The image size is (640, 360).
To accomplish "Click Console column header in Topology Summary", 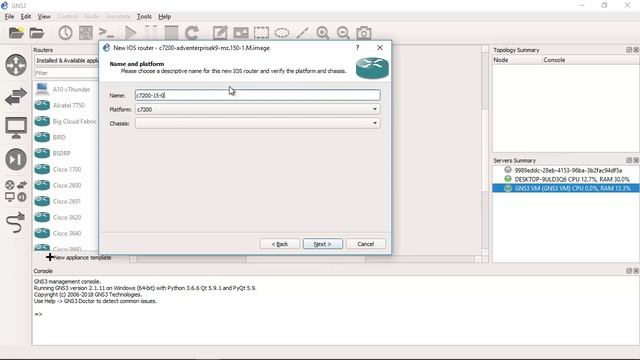I will [590, 60].
